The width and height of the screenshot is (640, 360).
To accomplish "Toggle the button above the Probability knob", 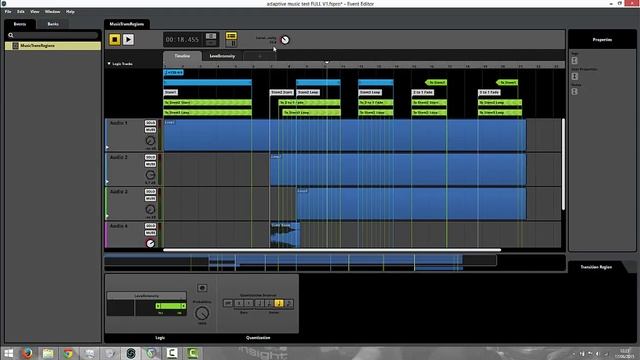I will coord(202,288).
